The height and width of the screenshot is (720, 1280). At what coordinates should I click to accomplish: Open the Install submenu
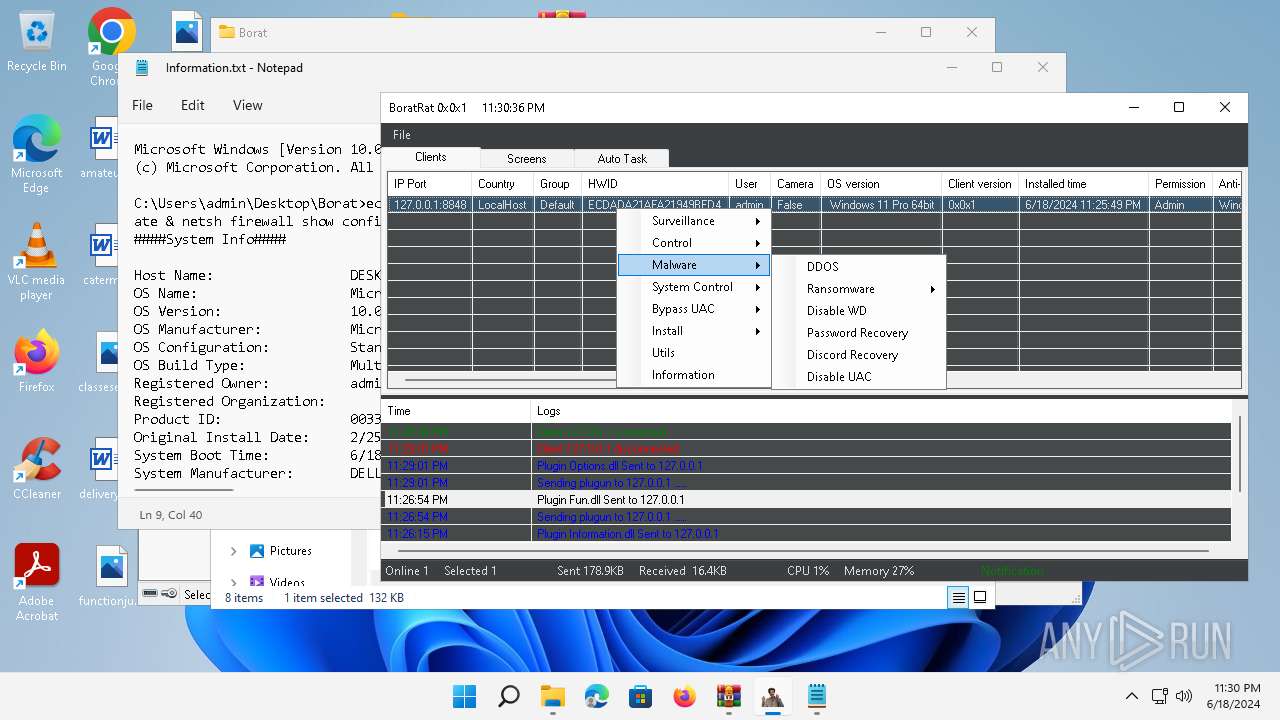pos(694,331)
